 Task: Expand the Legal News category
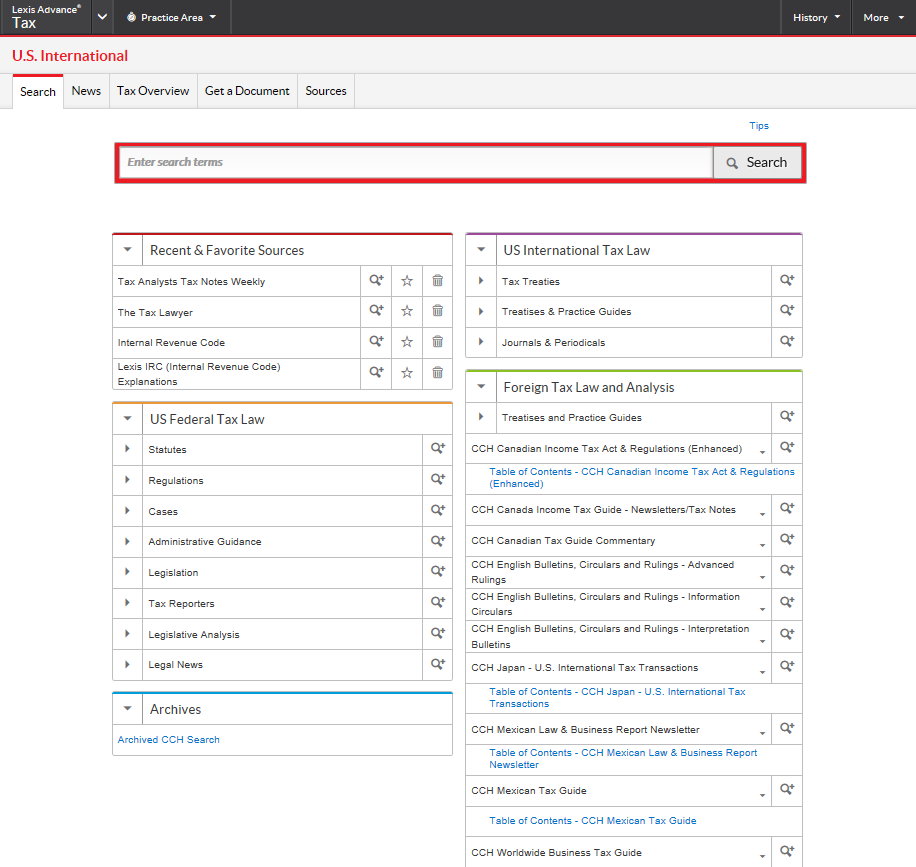127,664
